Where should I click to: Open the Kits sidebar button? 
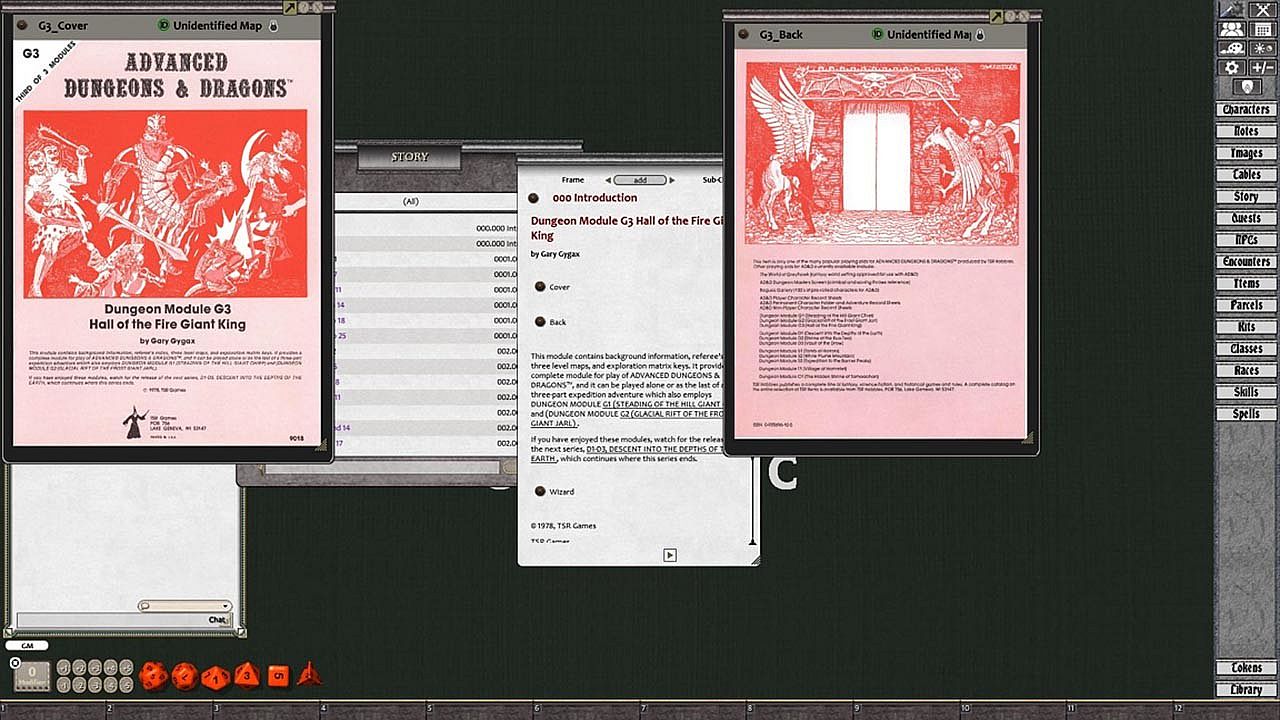[x=1245, y=327]
